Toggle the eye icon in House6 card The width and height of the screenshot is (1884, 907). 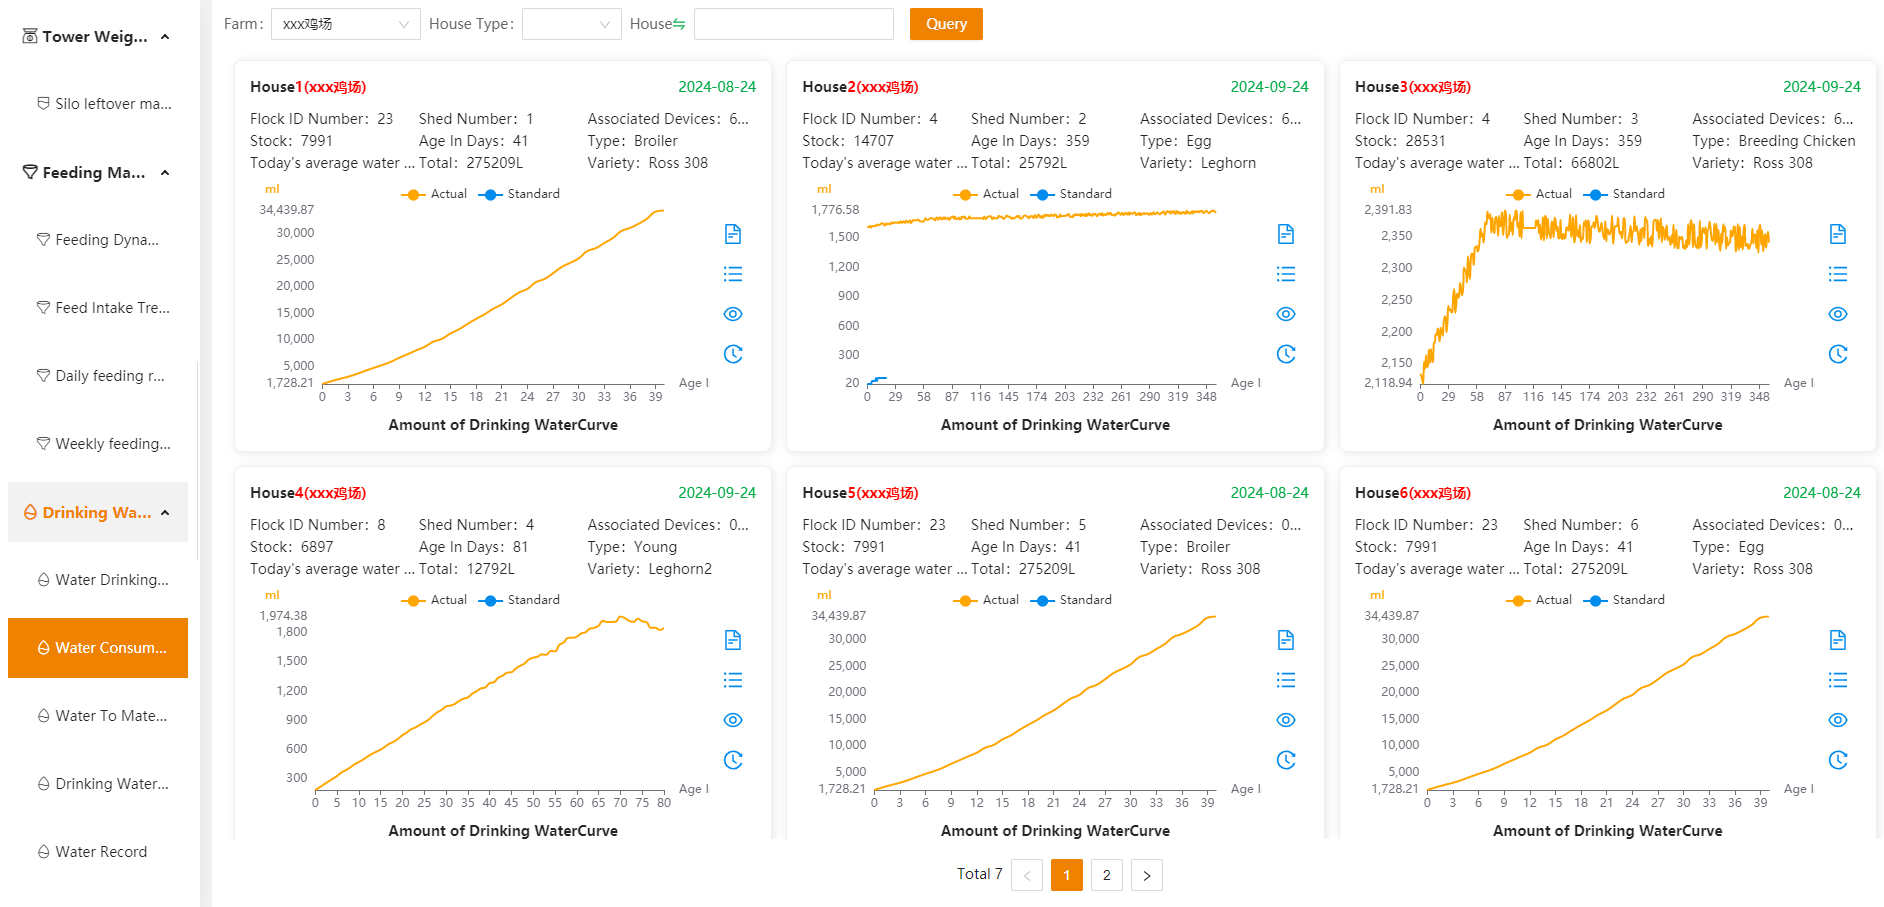(x=1838, y=720)
